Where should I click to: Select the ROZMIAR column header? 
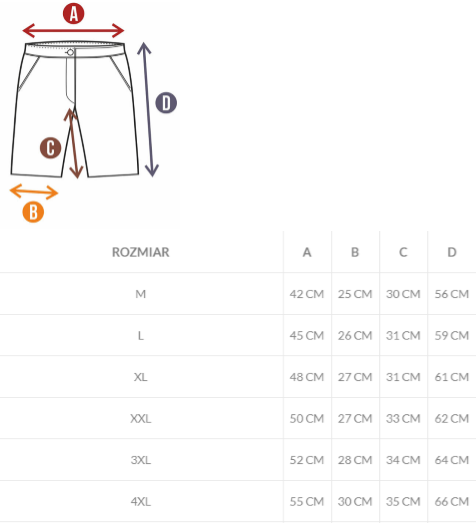pos(140,252)
